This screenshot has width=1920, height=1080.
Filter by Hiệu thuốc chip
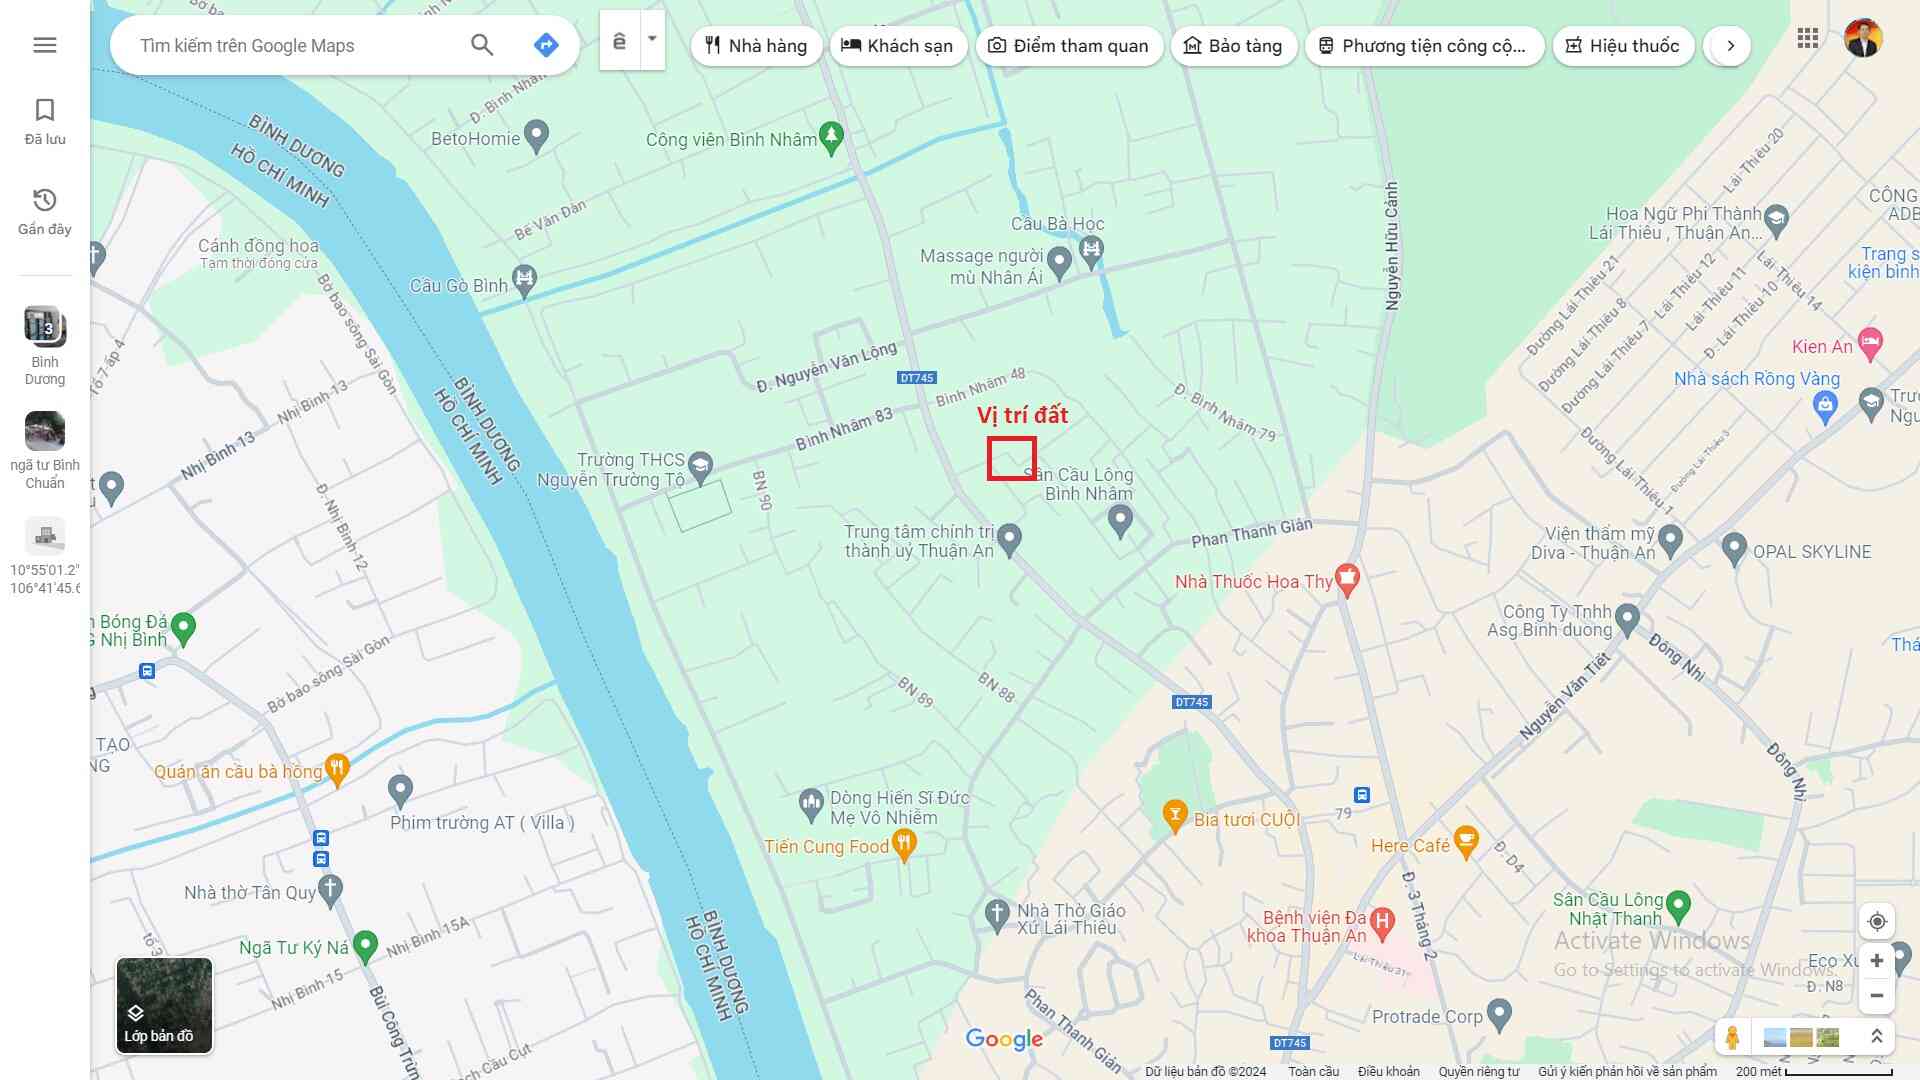(x=1622, y=46)
